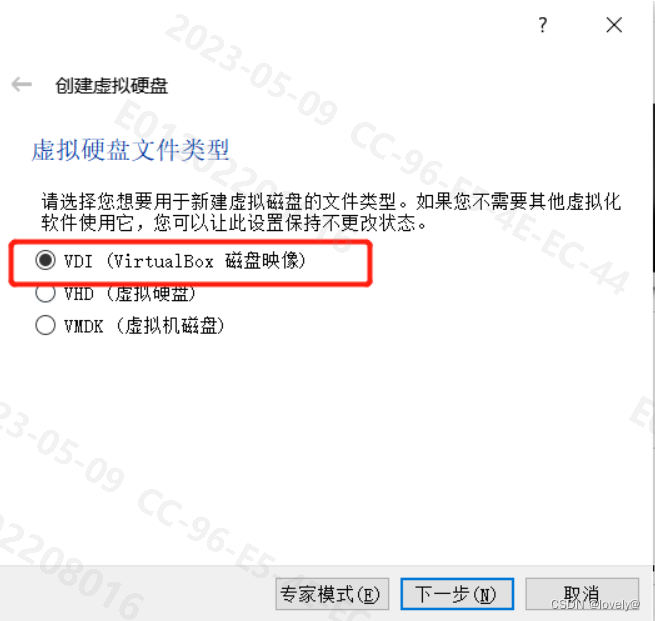Go back using the left arrow icon
The image size is (655, 621).
(x=21, y=84)
